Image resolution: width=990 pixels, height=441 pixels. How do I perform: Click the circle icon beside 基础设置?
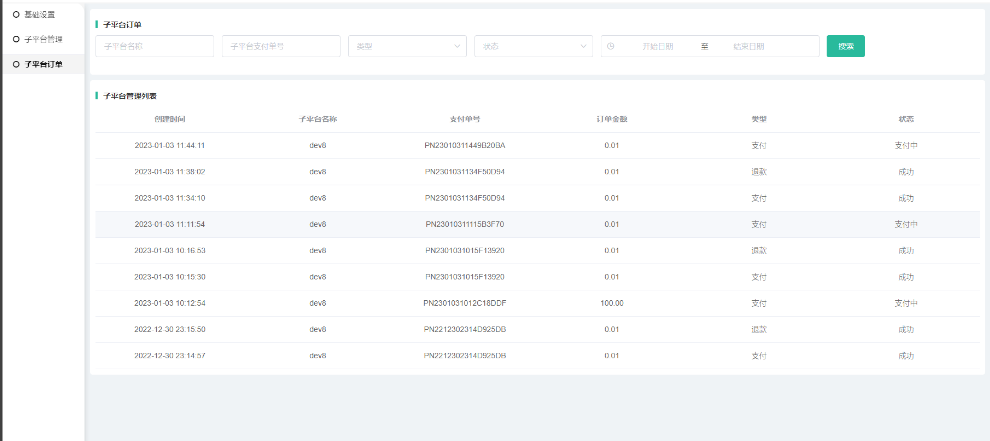click(x=16, y=14)
